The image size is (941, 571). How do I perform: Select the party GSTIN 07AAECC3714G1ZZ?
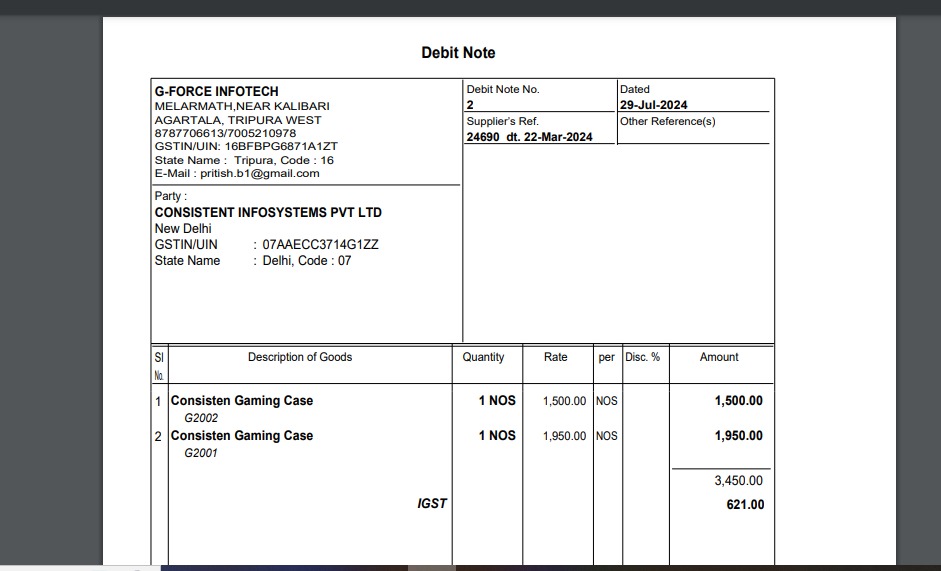(320, 244)
